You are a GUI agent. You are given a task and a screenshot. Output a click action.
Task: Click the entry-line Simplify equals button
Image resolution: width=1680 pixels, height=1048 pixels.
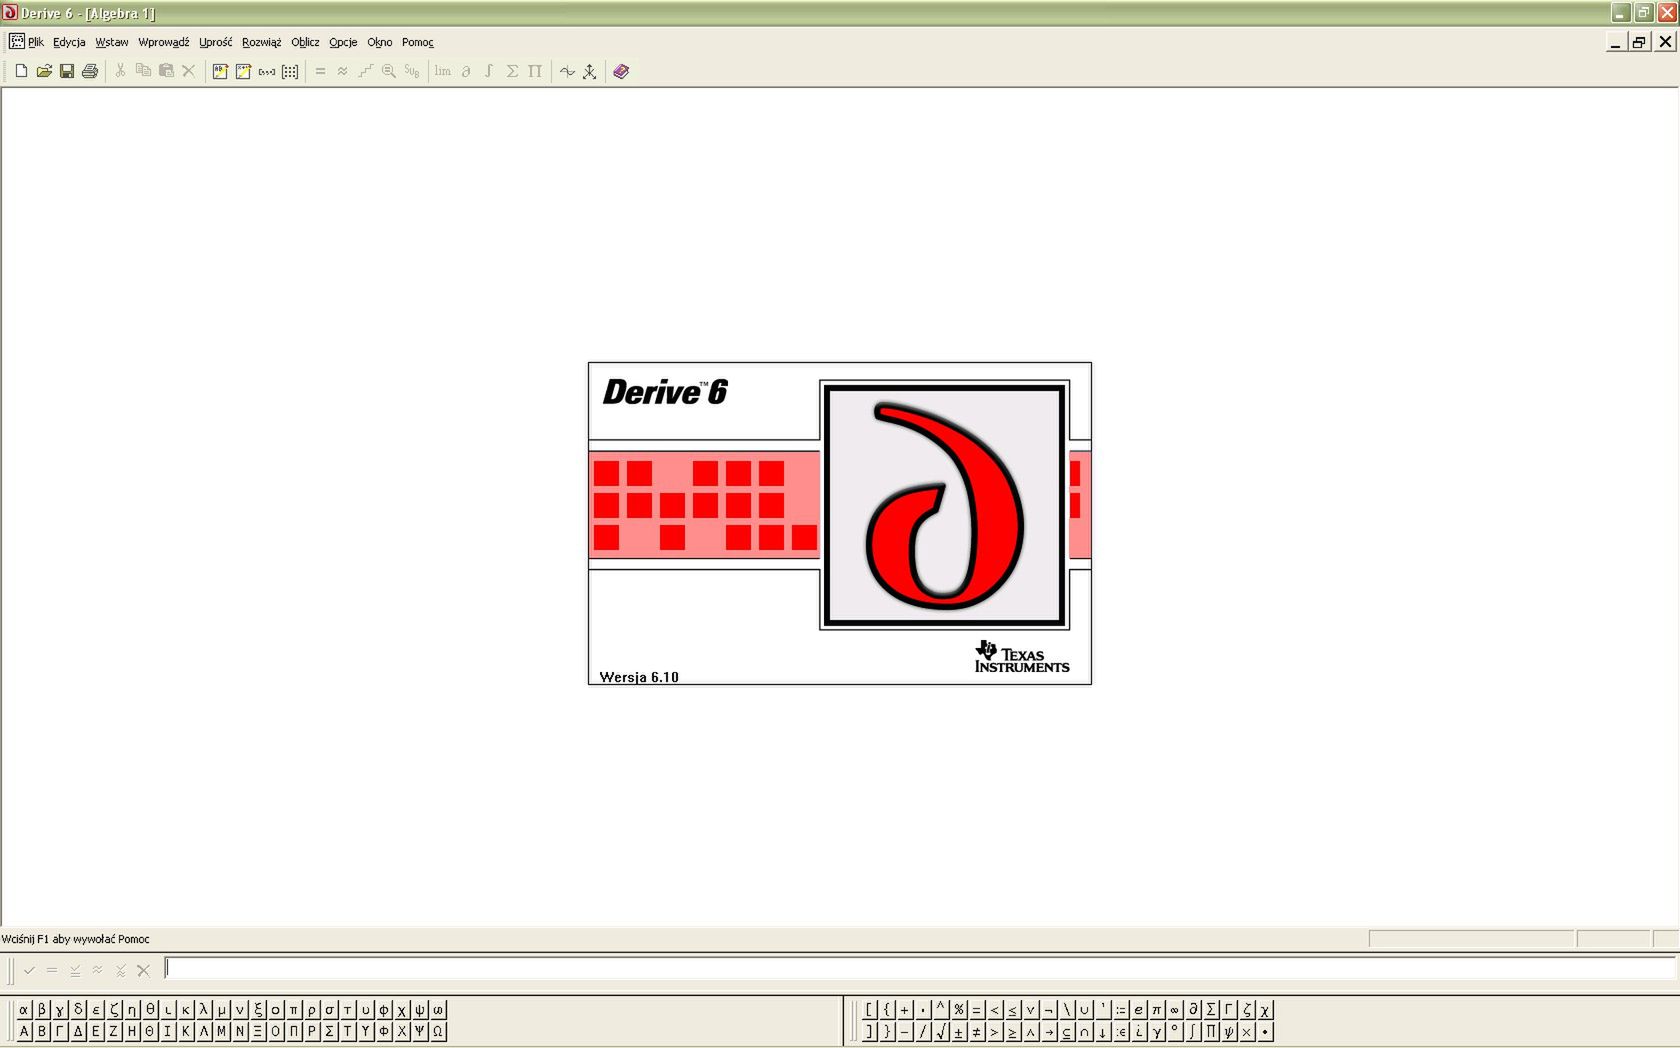tap(52, 970)
